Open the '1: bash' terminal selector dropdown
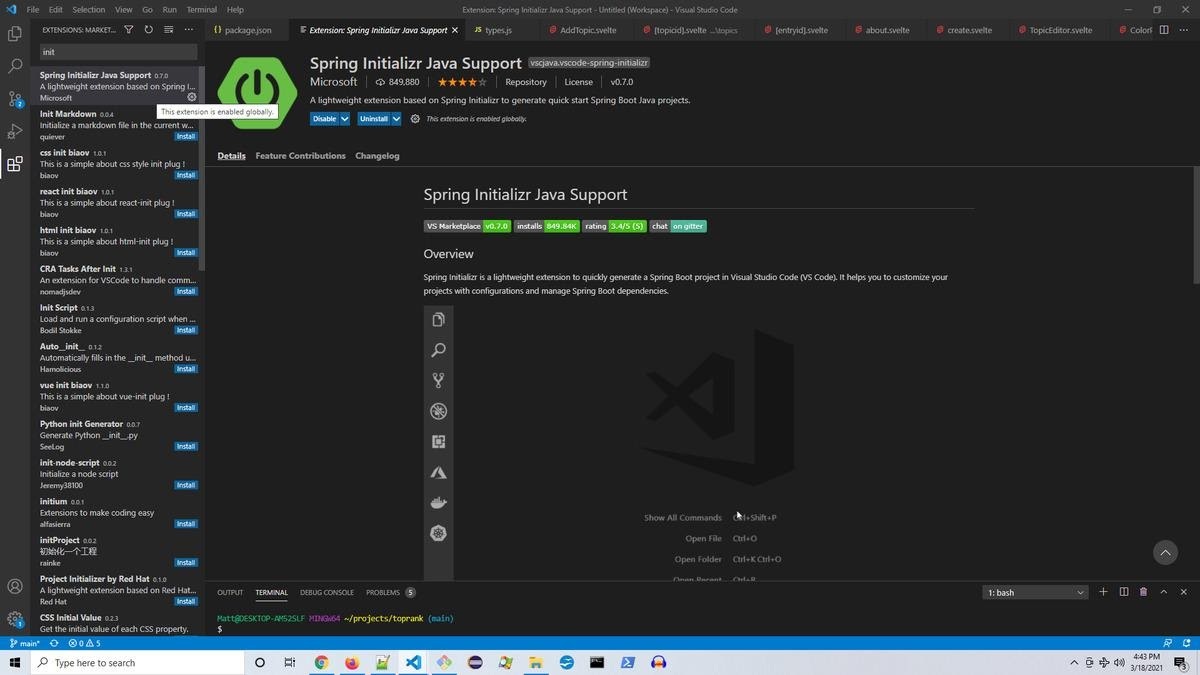1200x675 pixels. pyautogui.click(x=1035, y=592)
